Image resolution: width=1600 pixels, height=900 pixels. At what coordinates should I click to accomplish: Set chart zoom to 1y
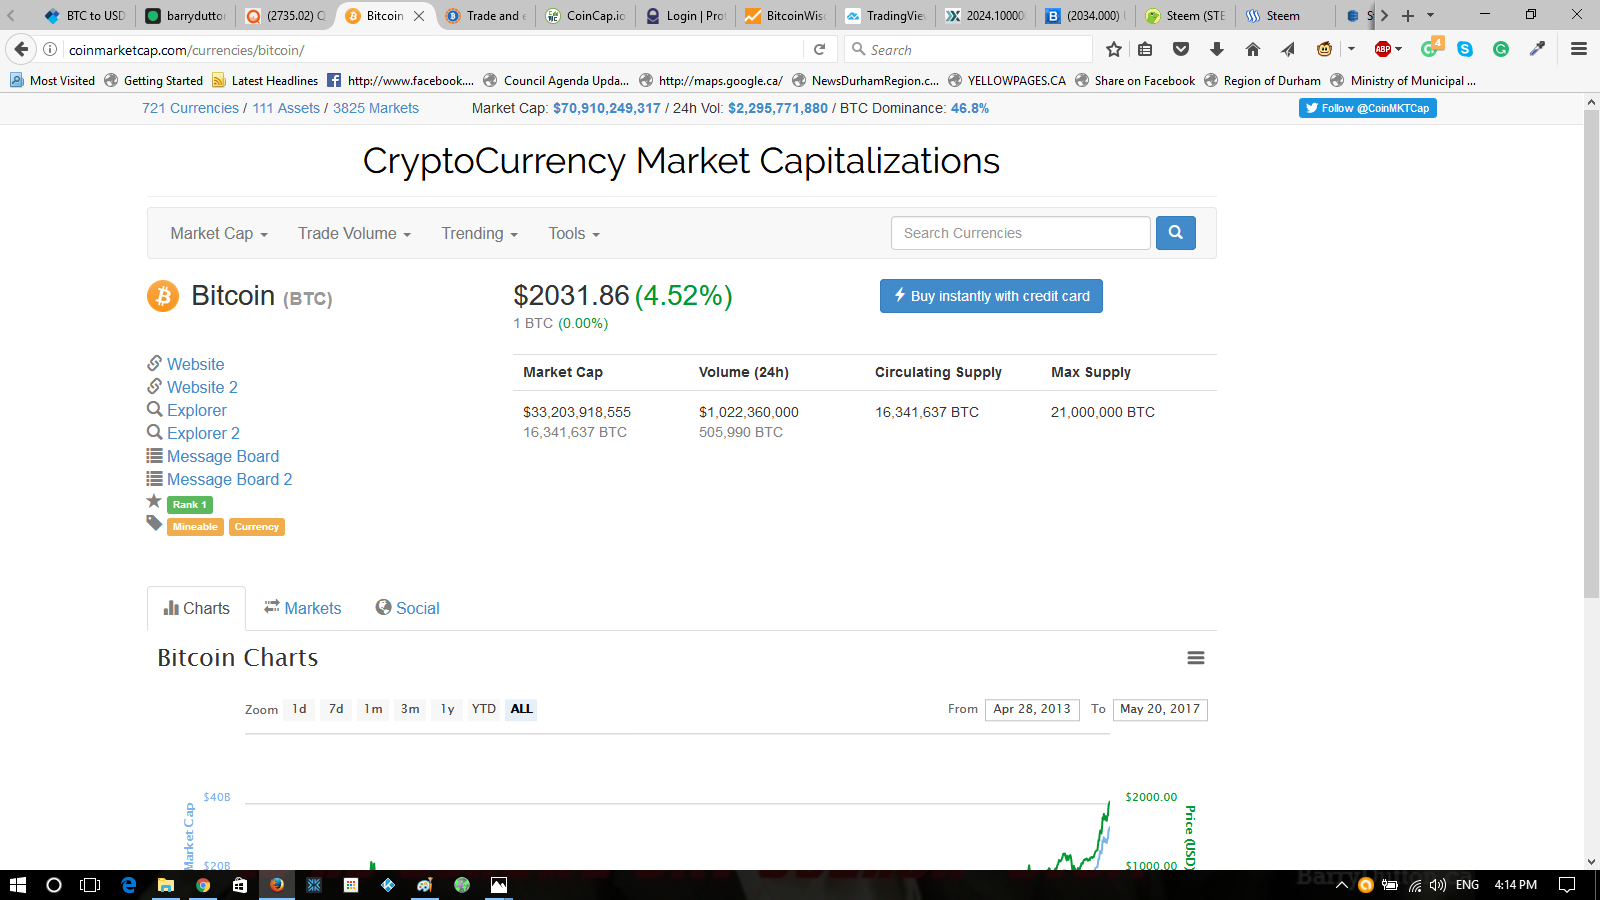click(447, 709)
